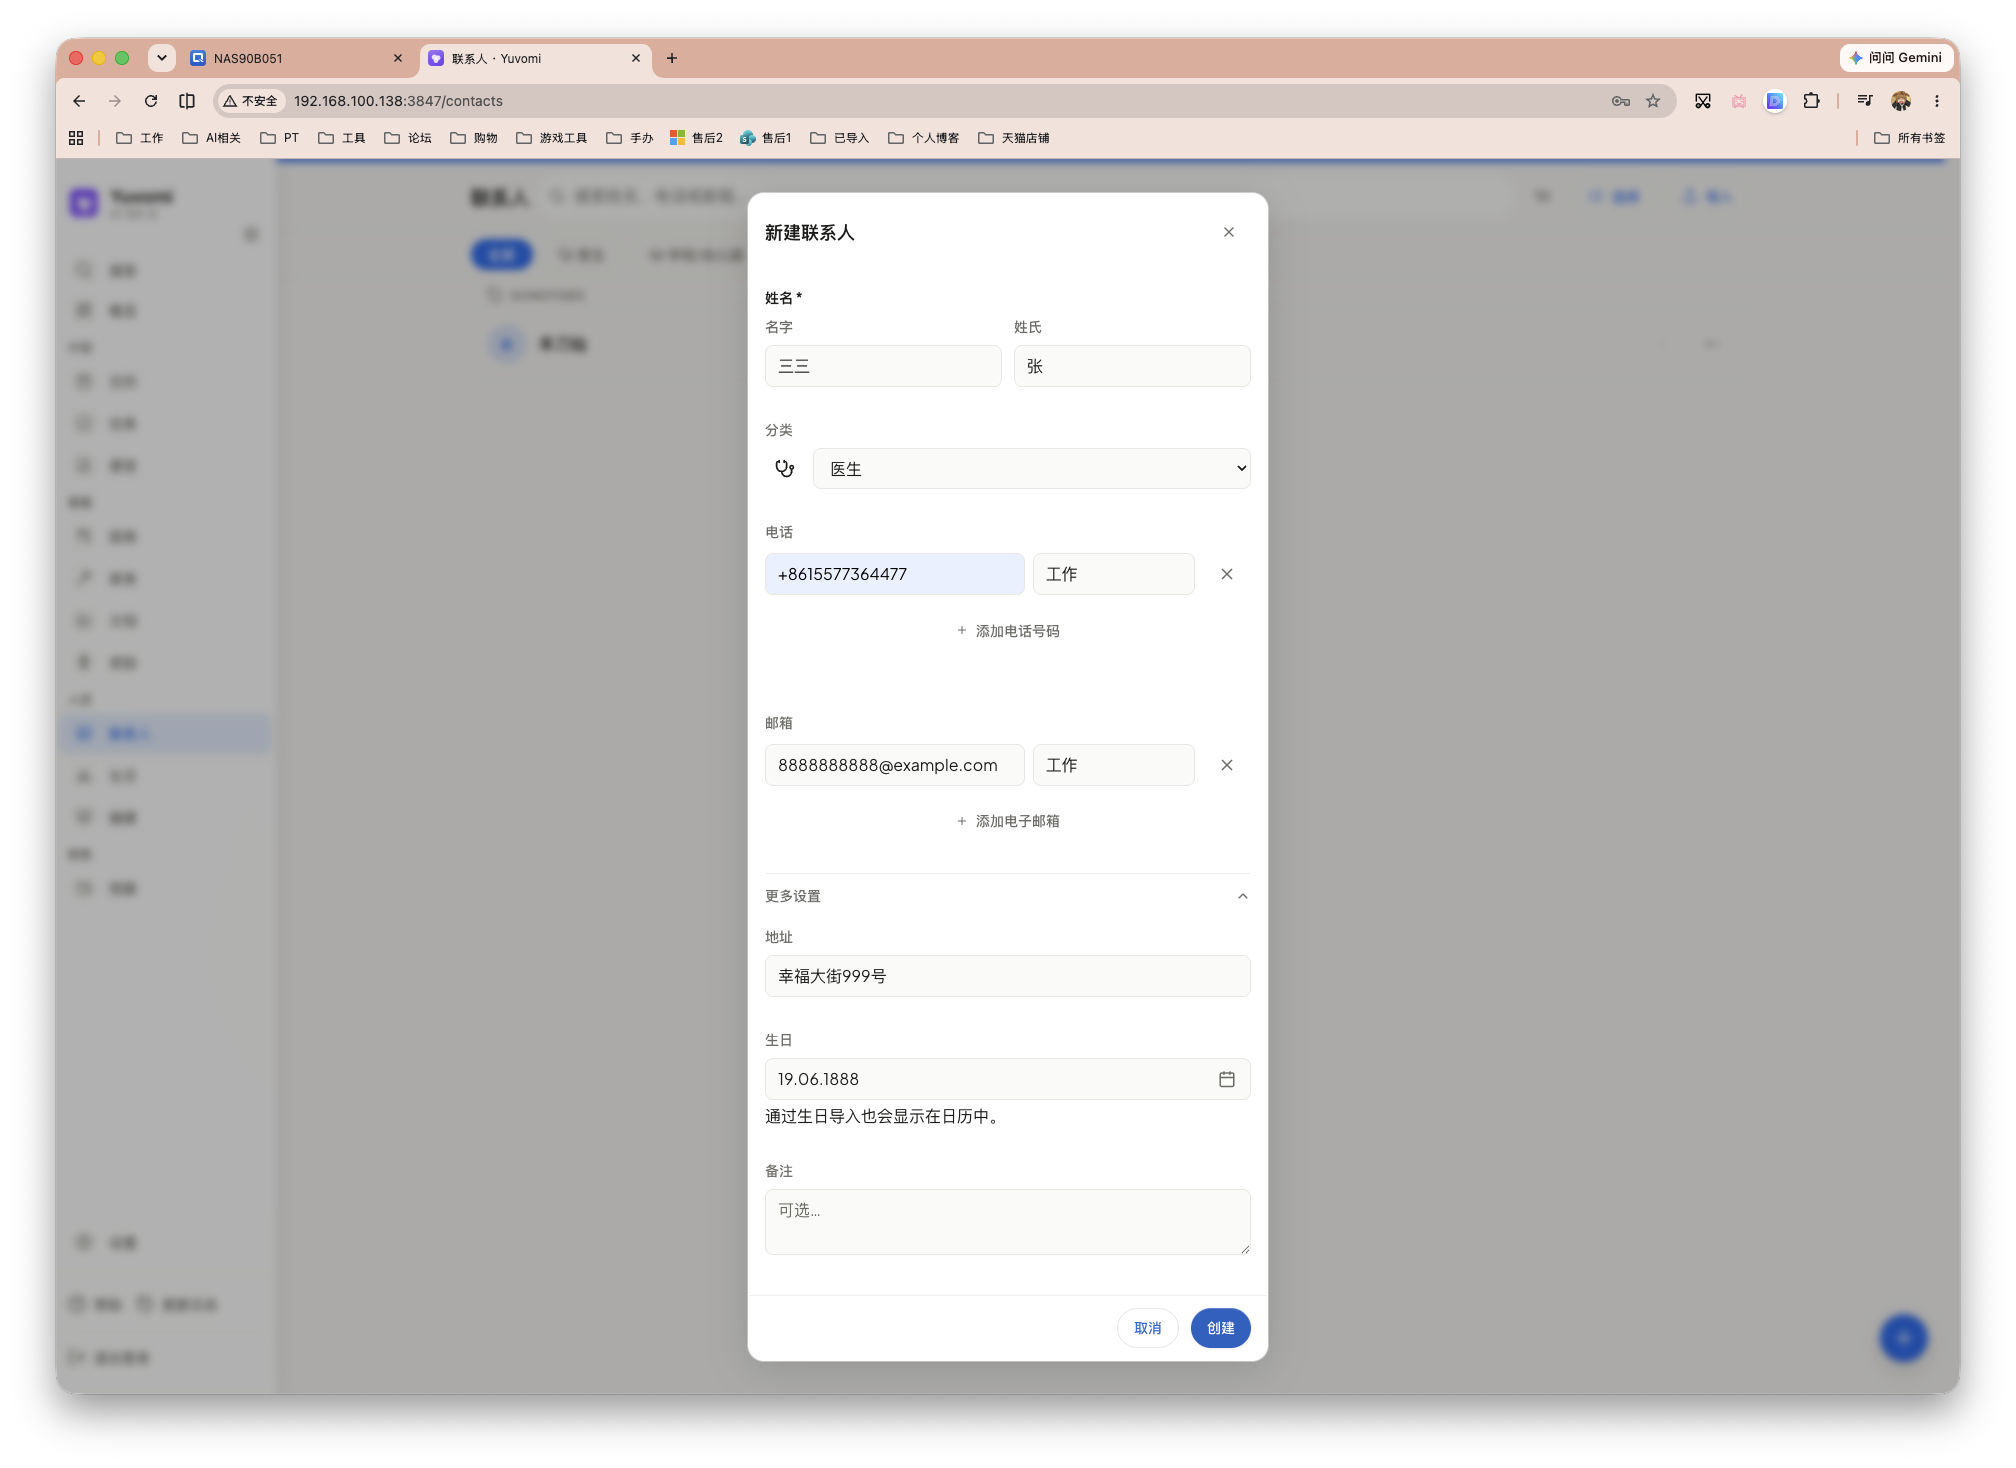This screenshot has width=2016, height=1468.
Task: Go forward in browser history
Action: click(115, 101)
